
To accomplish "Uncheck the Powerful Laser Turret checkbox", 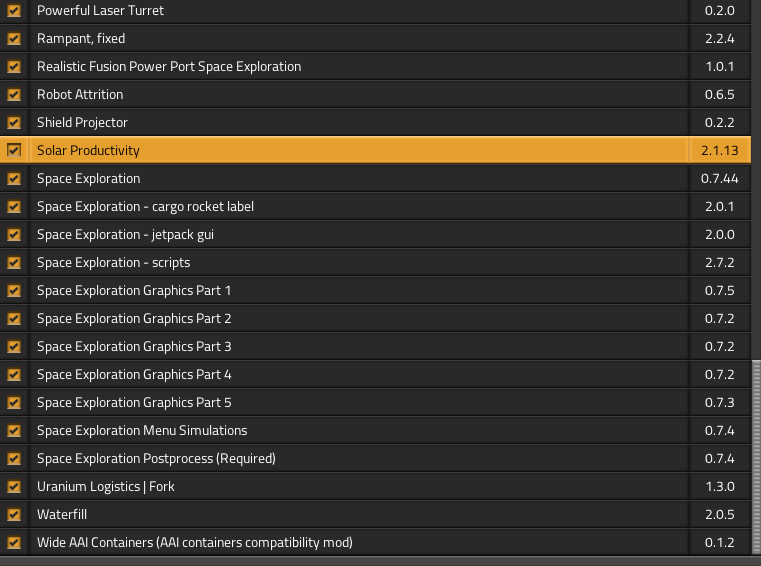I will pos(14,11).
